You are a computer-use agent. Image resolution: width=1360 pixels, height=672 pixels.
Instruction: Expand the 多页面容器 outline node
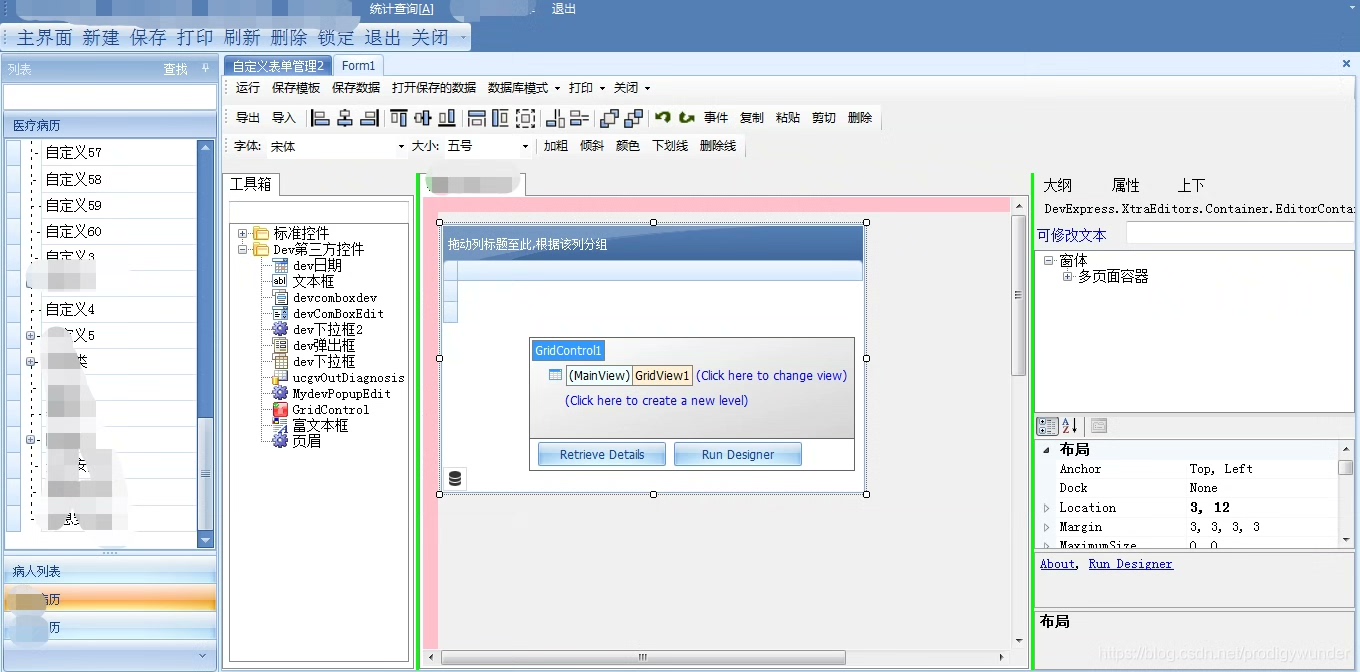pyautogui.click(x=1067, y=277)
